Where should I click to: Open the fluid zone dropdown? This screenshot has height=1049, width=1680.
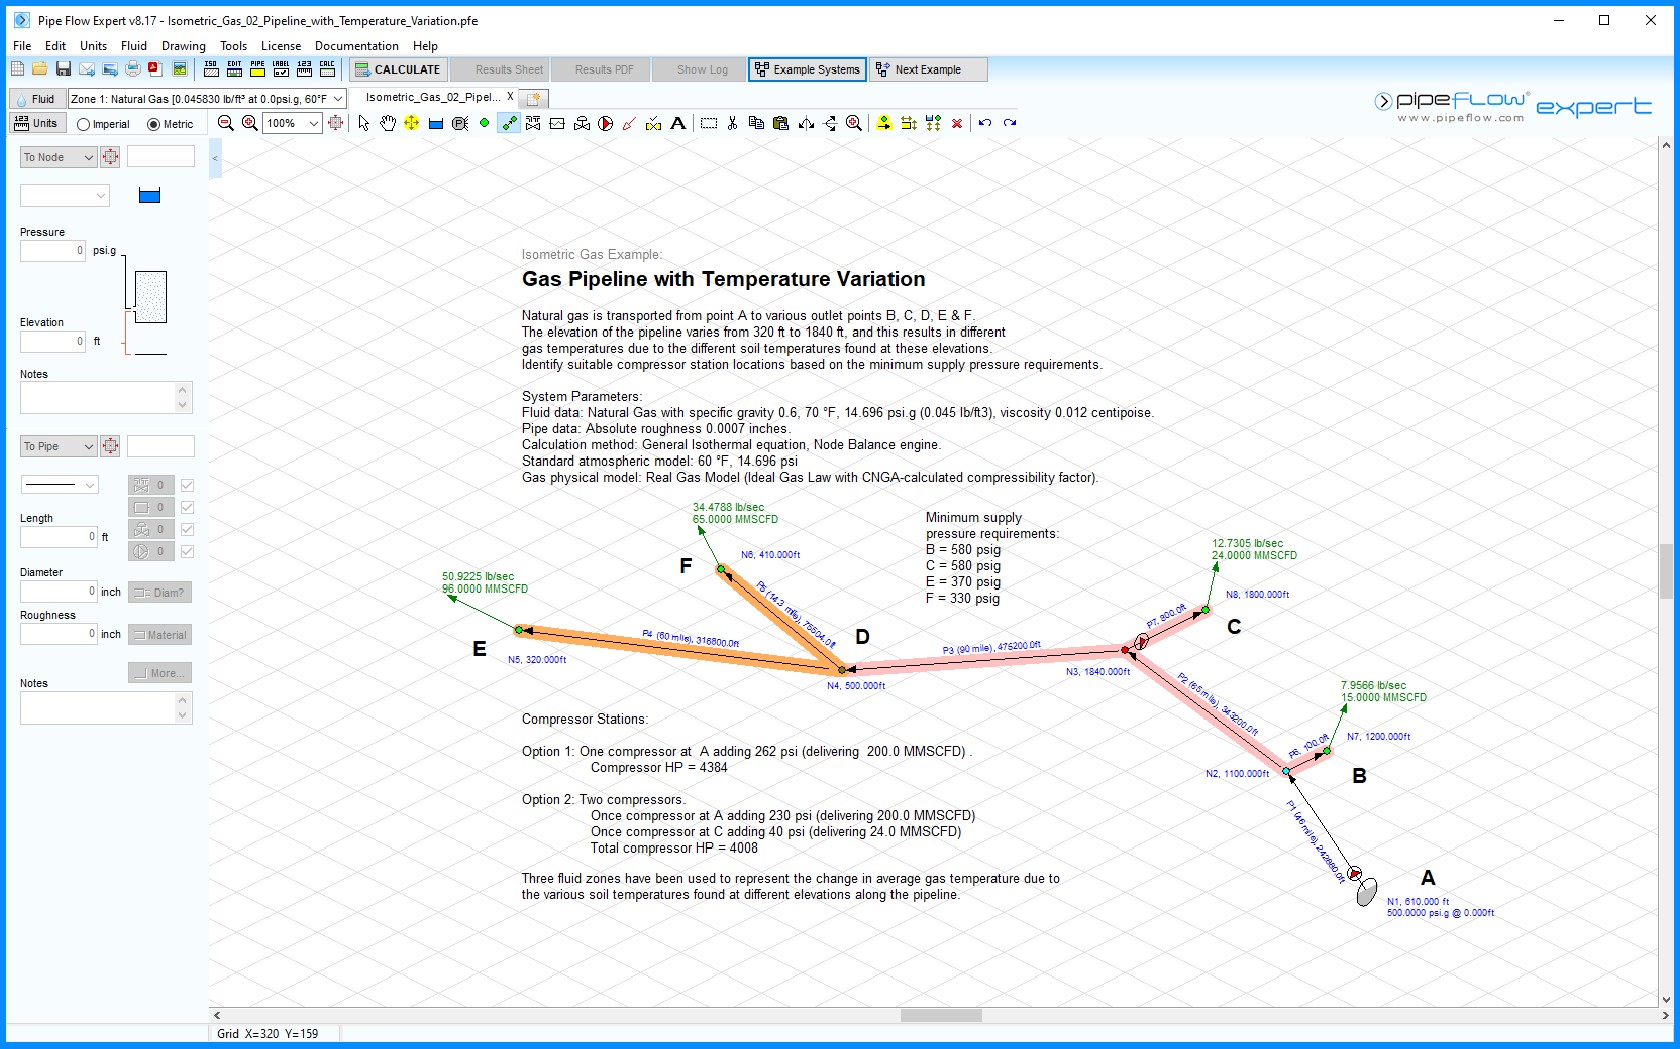coord(338,99)
